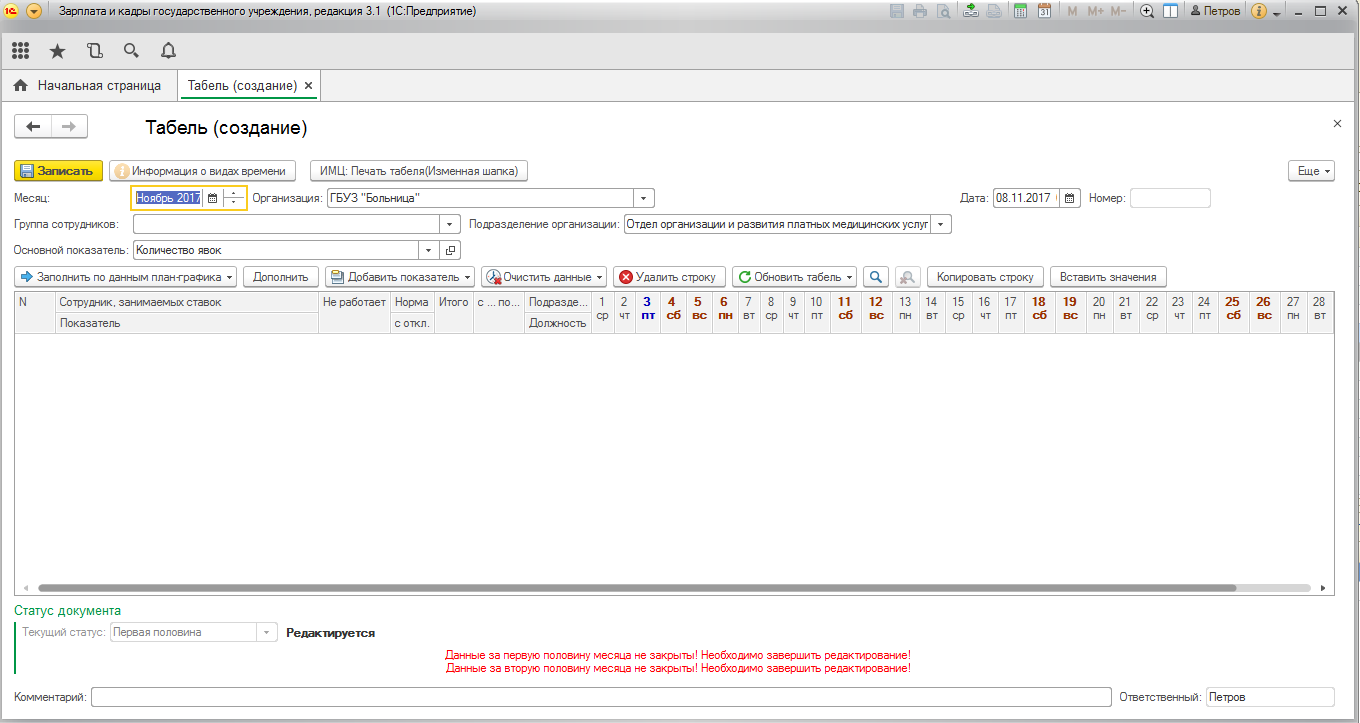Screen dimensions: 1360x723
Task: Open notifications bell icon
Action: (168, 51)
